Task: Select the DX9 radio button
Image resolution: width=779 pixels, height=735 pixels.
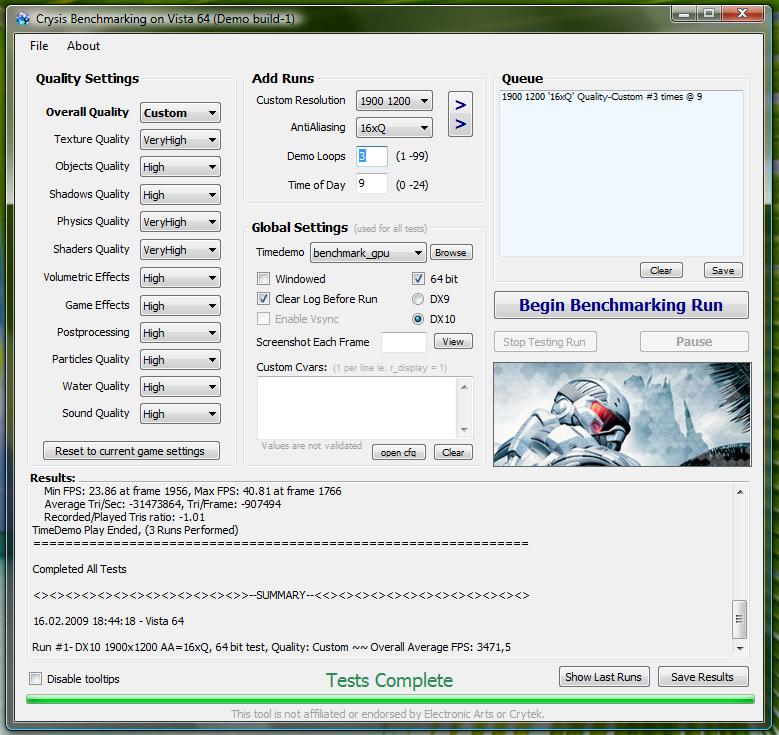Action: (x=418, y=299)
